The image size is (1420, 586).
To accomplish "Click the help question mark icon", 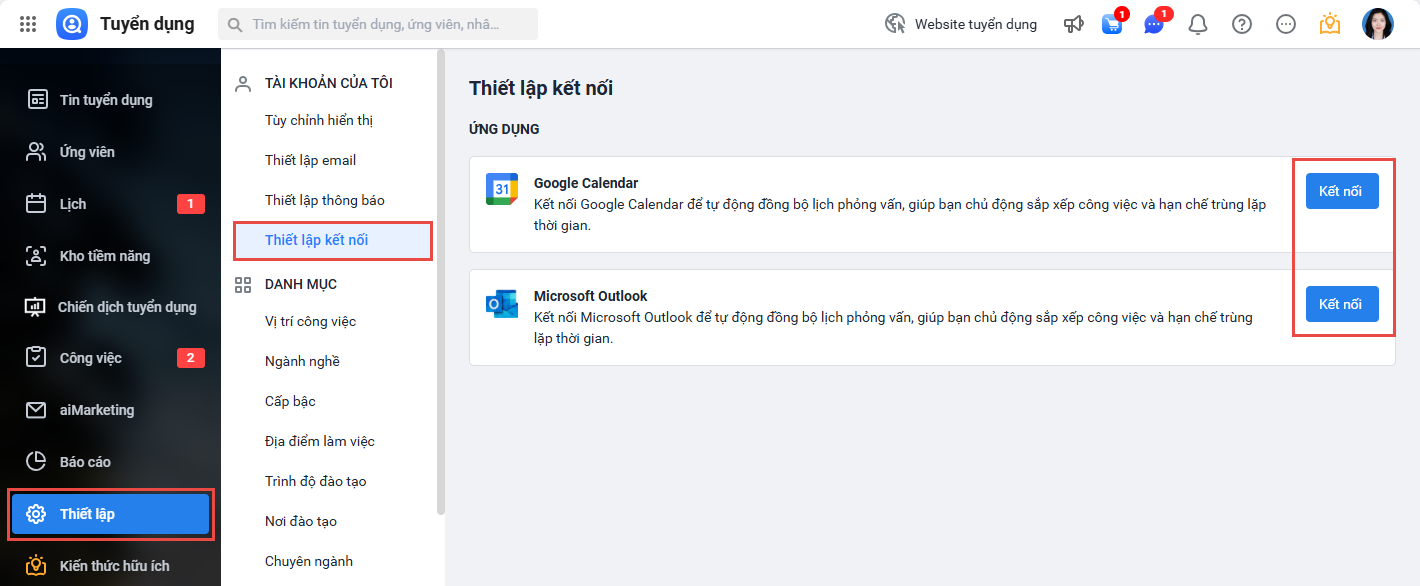I will (x=1242, y=24).
